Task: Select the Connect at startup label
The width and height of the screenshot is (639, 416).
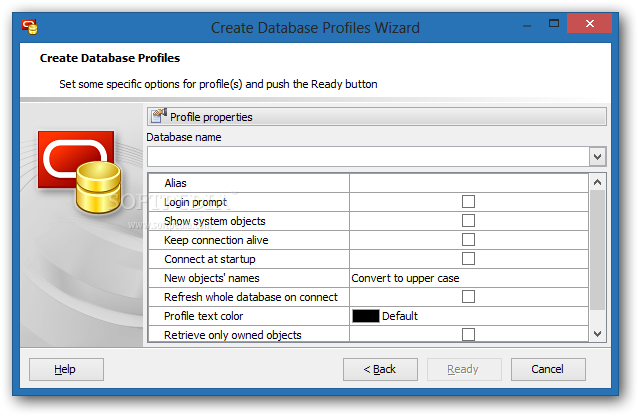Action: [x=209, y=259]
